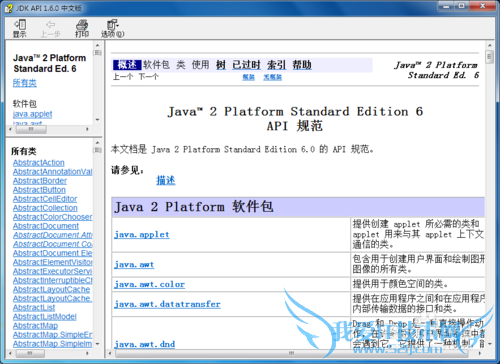Click the JDK API window title icon
The width and height of the screenshot is (500, 364).
pos(9,8)
